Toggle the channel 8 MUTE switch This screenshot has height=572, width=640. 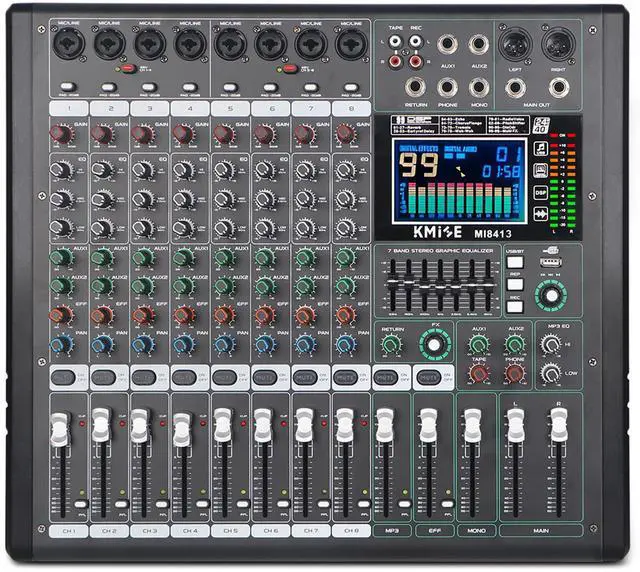(345, 378)
